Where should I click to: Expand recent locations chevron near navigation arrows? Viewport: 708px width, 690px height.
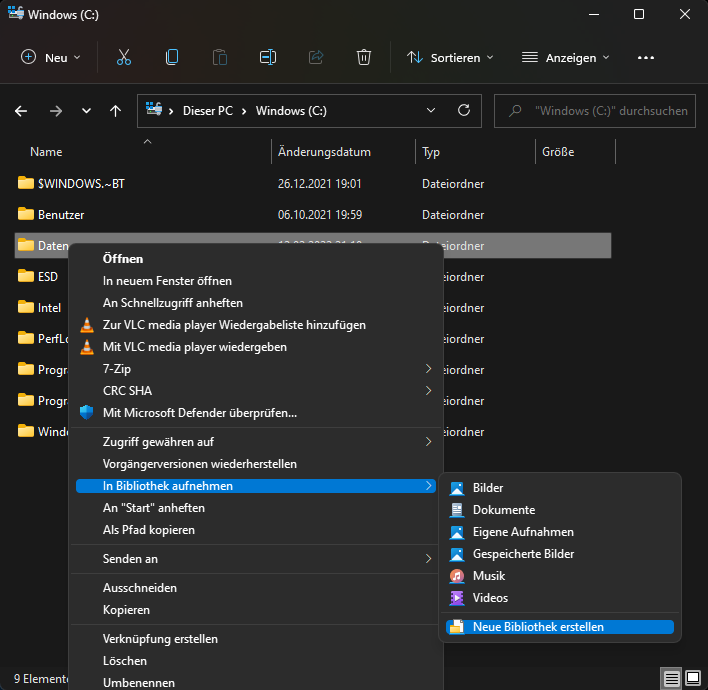point(86,111)
